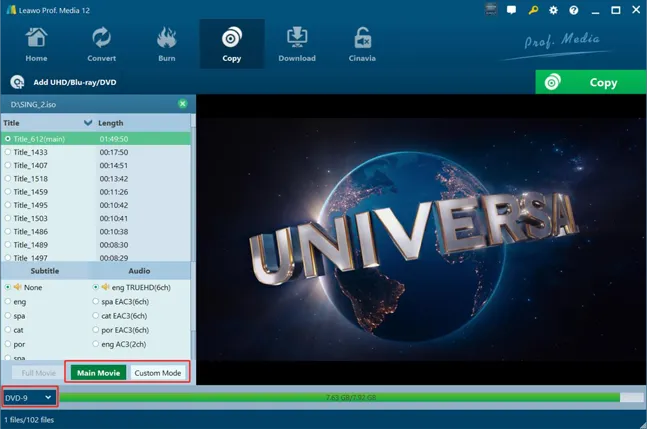The image size is (647, 429).
Task: Switch to Custom Mode
Action: point(158,373)
